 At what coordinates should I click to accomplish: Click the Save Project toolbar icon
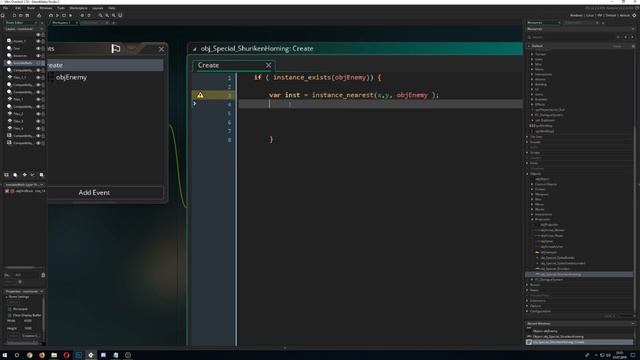(27, 16)
